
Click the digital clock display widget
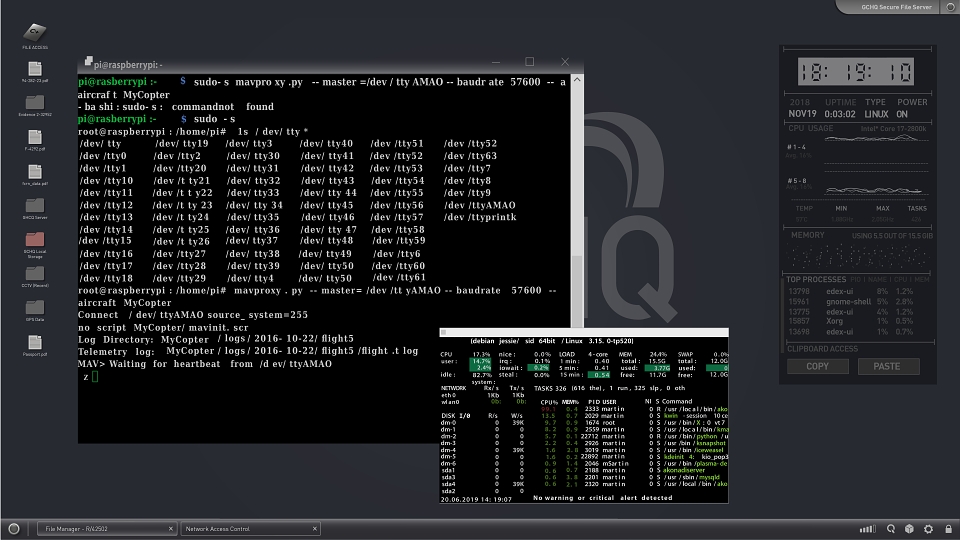click(856, 72)
